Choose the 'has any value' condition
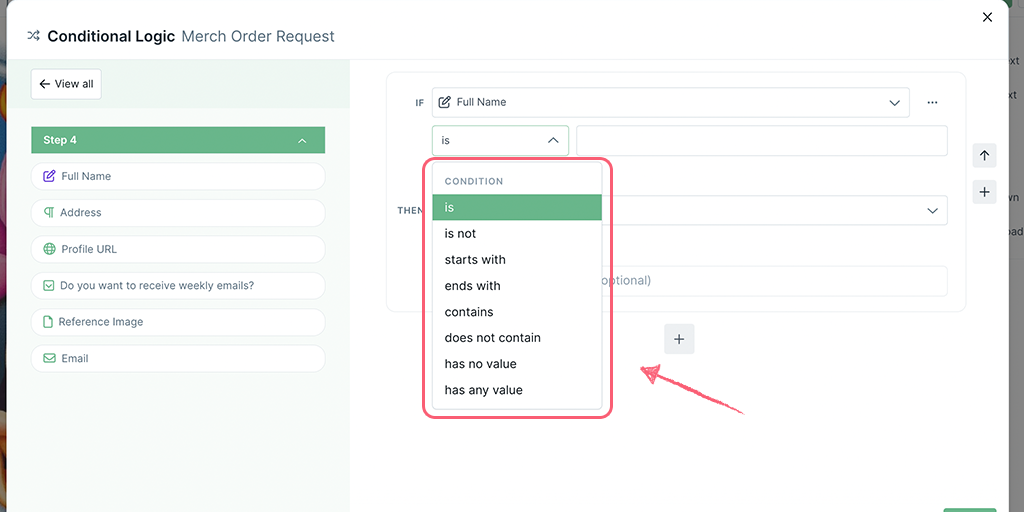The image size is (1024, 512). click(x=517, y=391)
